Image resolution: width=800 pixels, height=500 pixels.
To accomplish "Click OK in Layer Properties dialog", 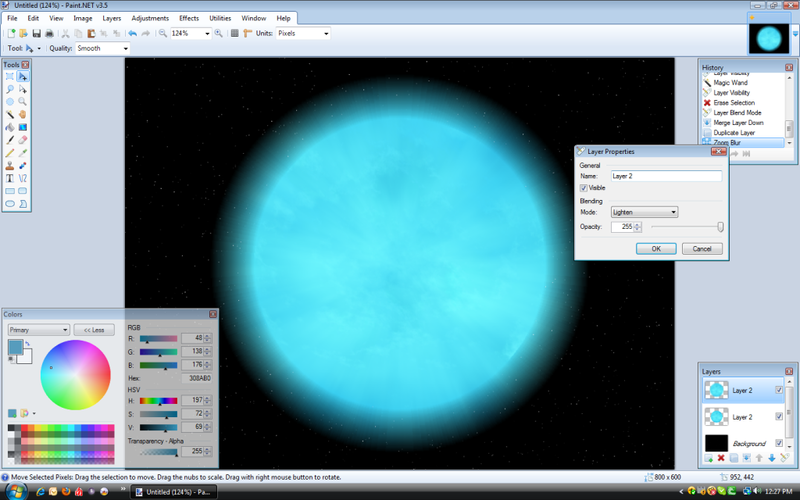I will pos(656,248).
